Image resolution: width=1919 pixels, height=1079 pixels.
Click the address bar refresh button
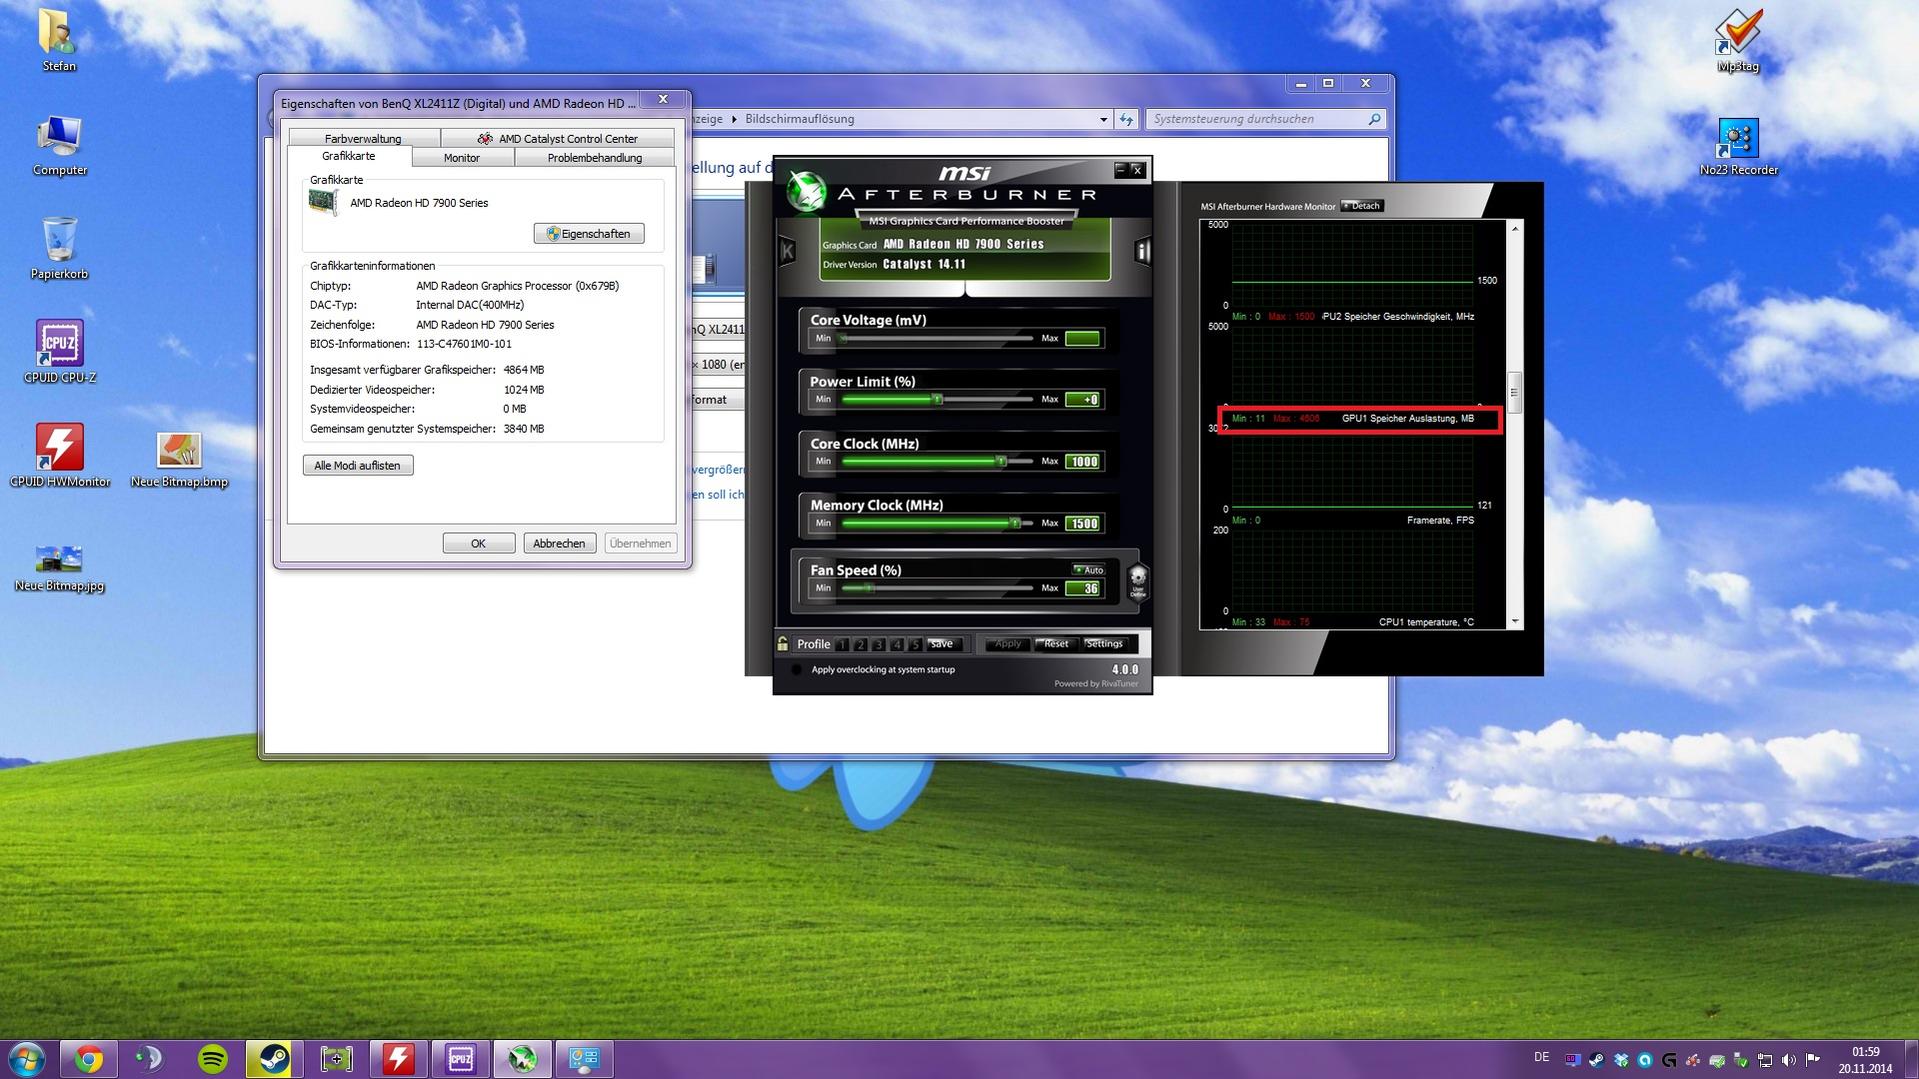[x=1127, y=119]
